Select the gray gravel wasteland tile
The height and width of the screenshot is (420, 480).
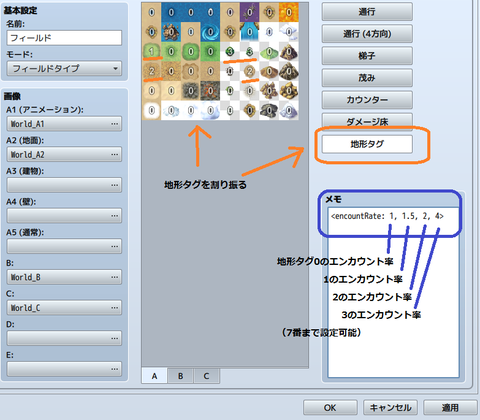191,91
